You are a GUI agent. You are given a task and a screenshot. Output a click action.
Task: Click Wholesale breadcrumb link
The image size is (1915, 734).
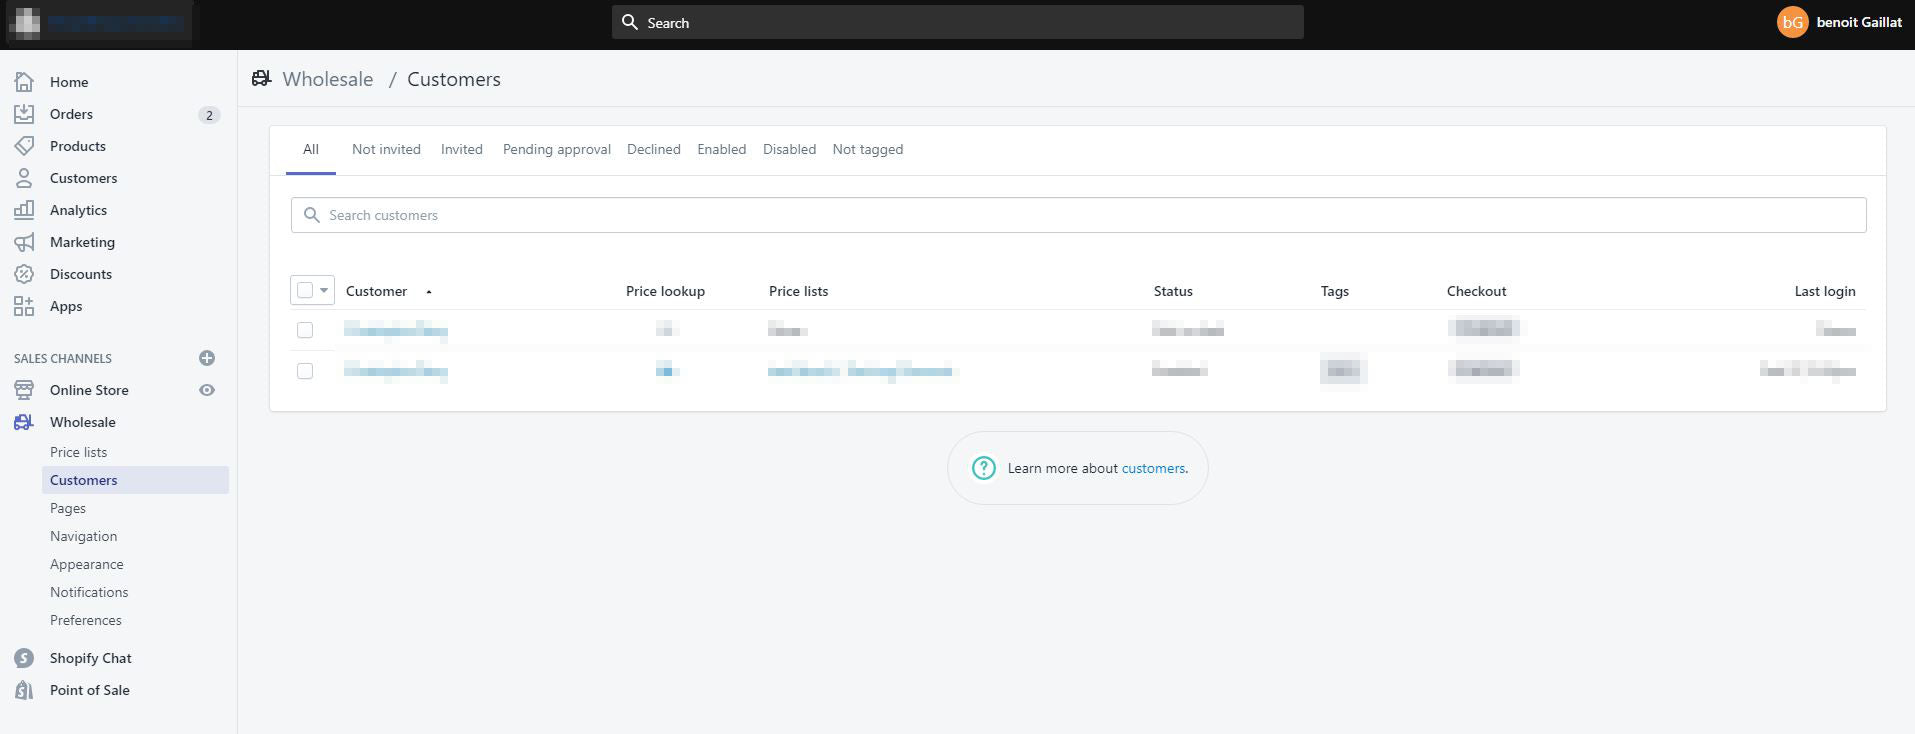tap(328, 79)
